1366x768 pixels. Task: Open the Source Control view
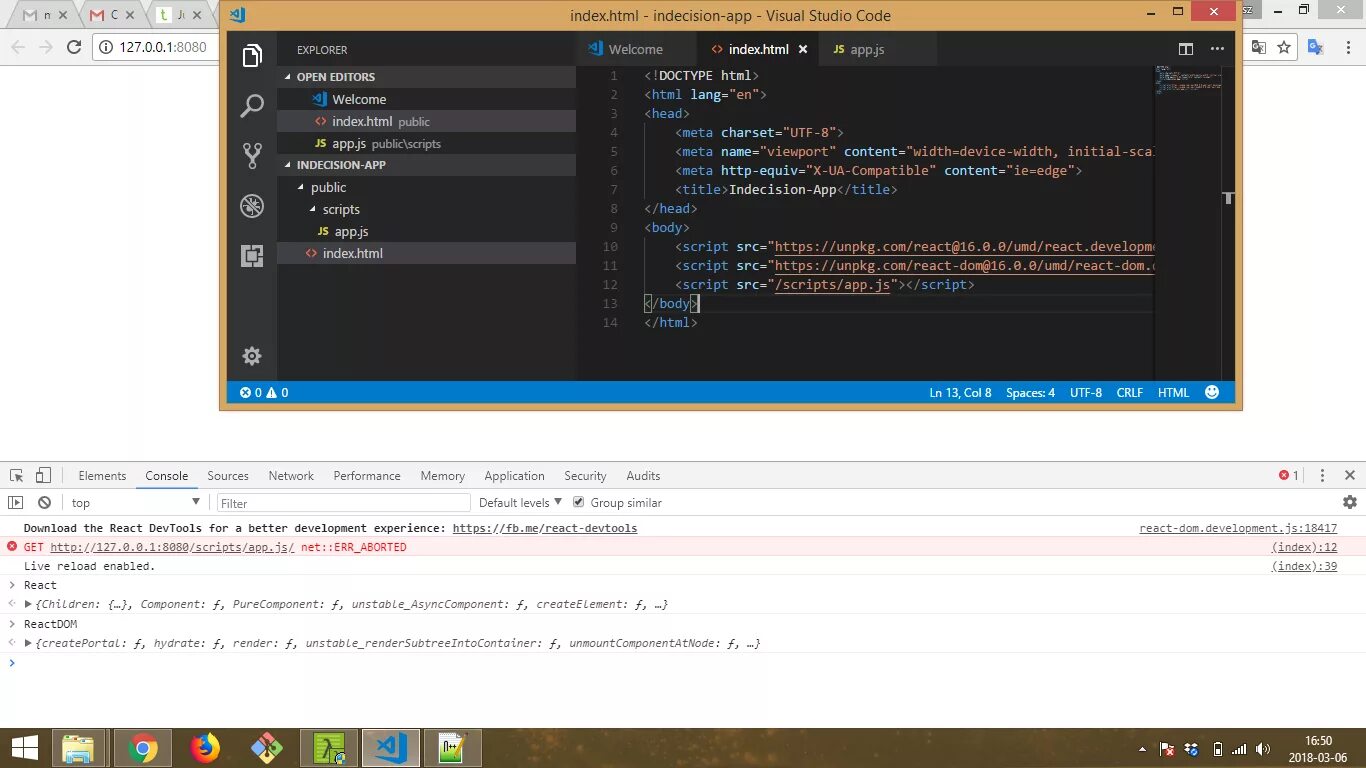coord(252,155)
